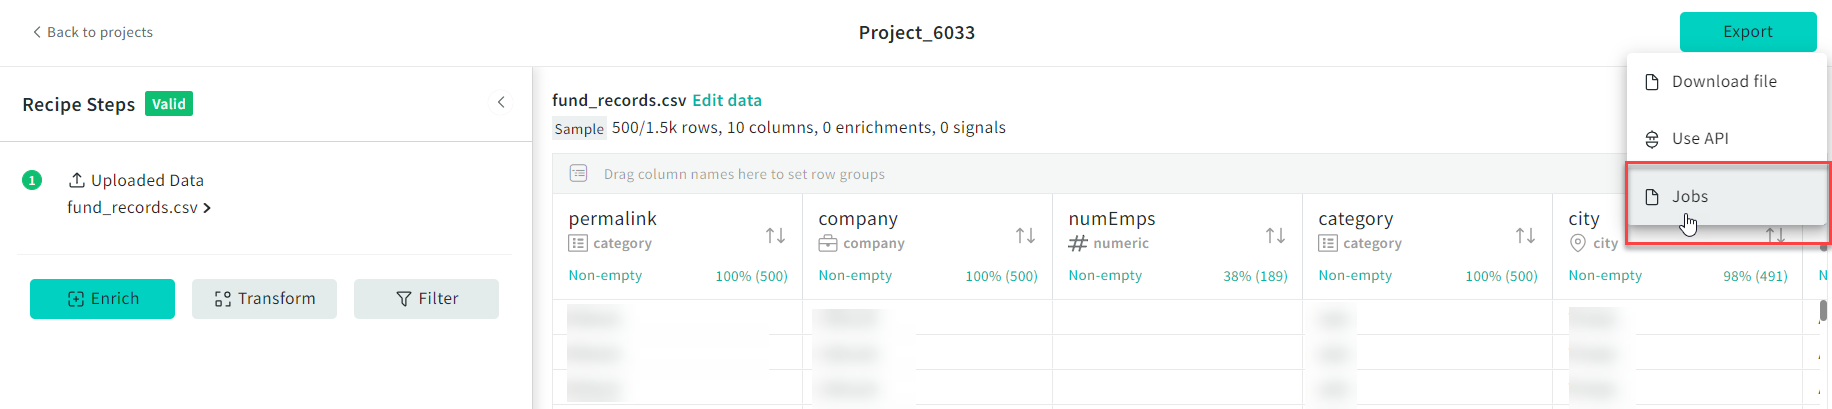This screenshot has height=409, width=1832.
Task: Sort the company column
Action: 1025,236
